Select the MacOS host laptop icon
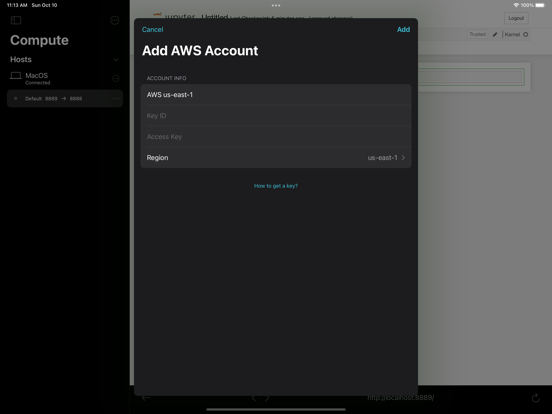The height and width of the screenshot is (414, 552). click(15, 76)
